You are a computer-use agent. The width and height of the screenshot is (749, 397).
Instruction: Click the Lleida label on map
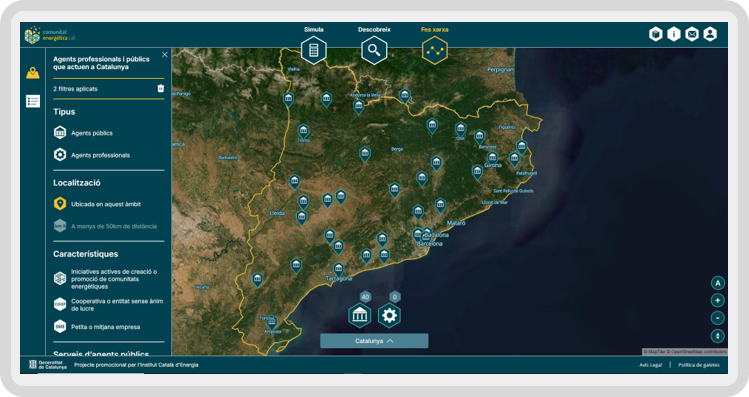(277, 213)
